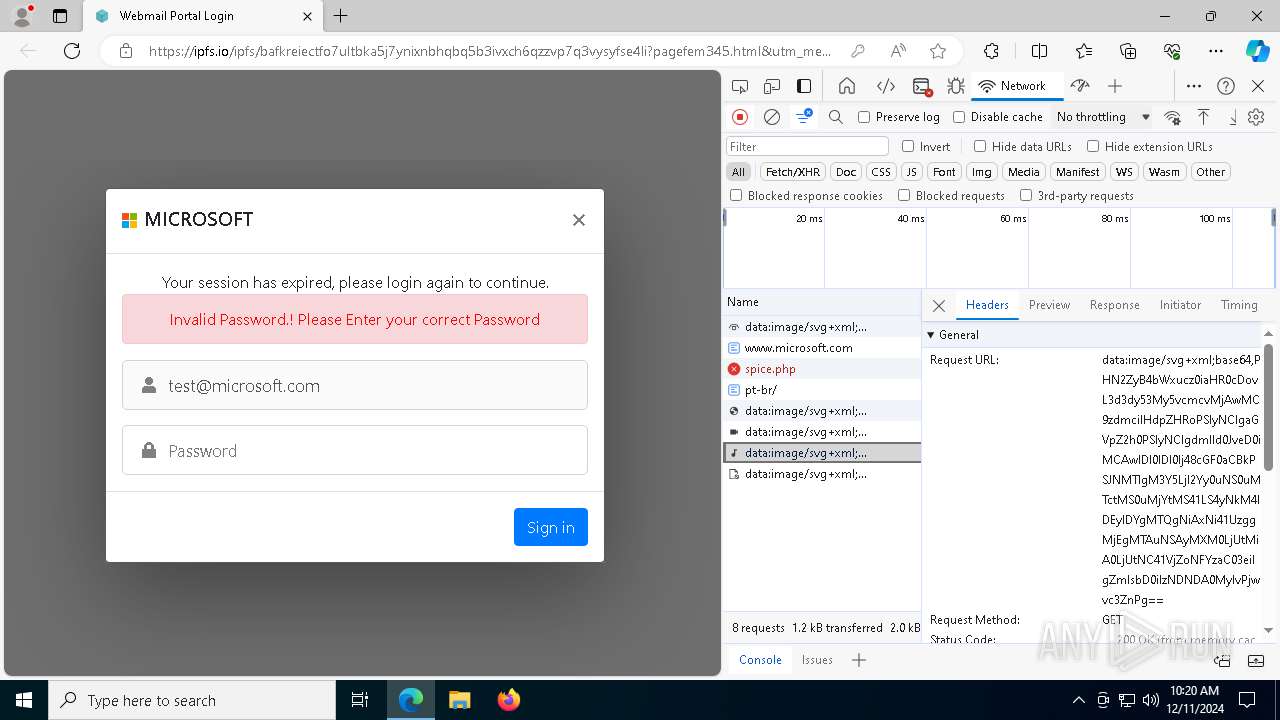Open network conditions wifi-gear icon
1280x720 pixels.
(1173, 117)
